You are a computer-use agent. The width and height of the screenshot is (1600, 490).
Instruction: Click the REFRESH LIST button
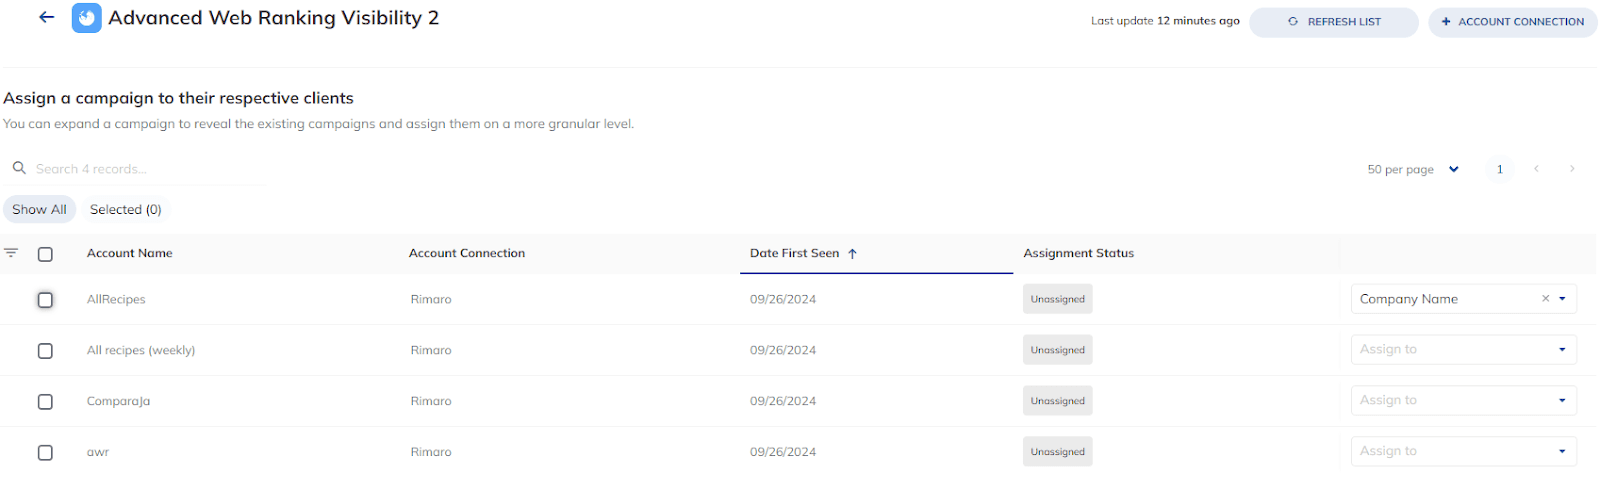(1334, 22)
